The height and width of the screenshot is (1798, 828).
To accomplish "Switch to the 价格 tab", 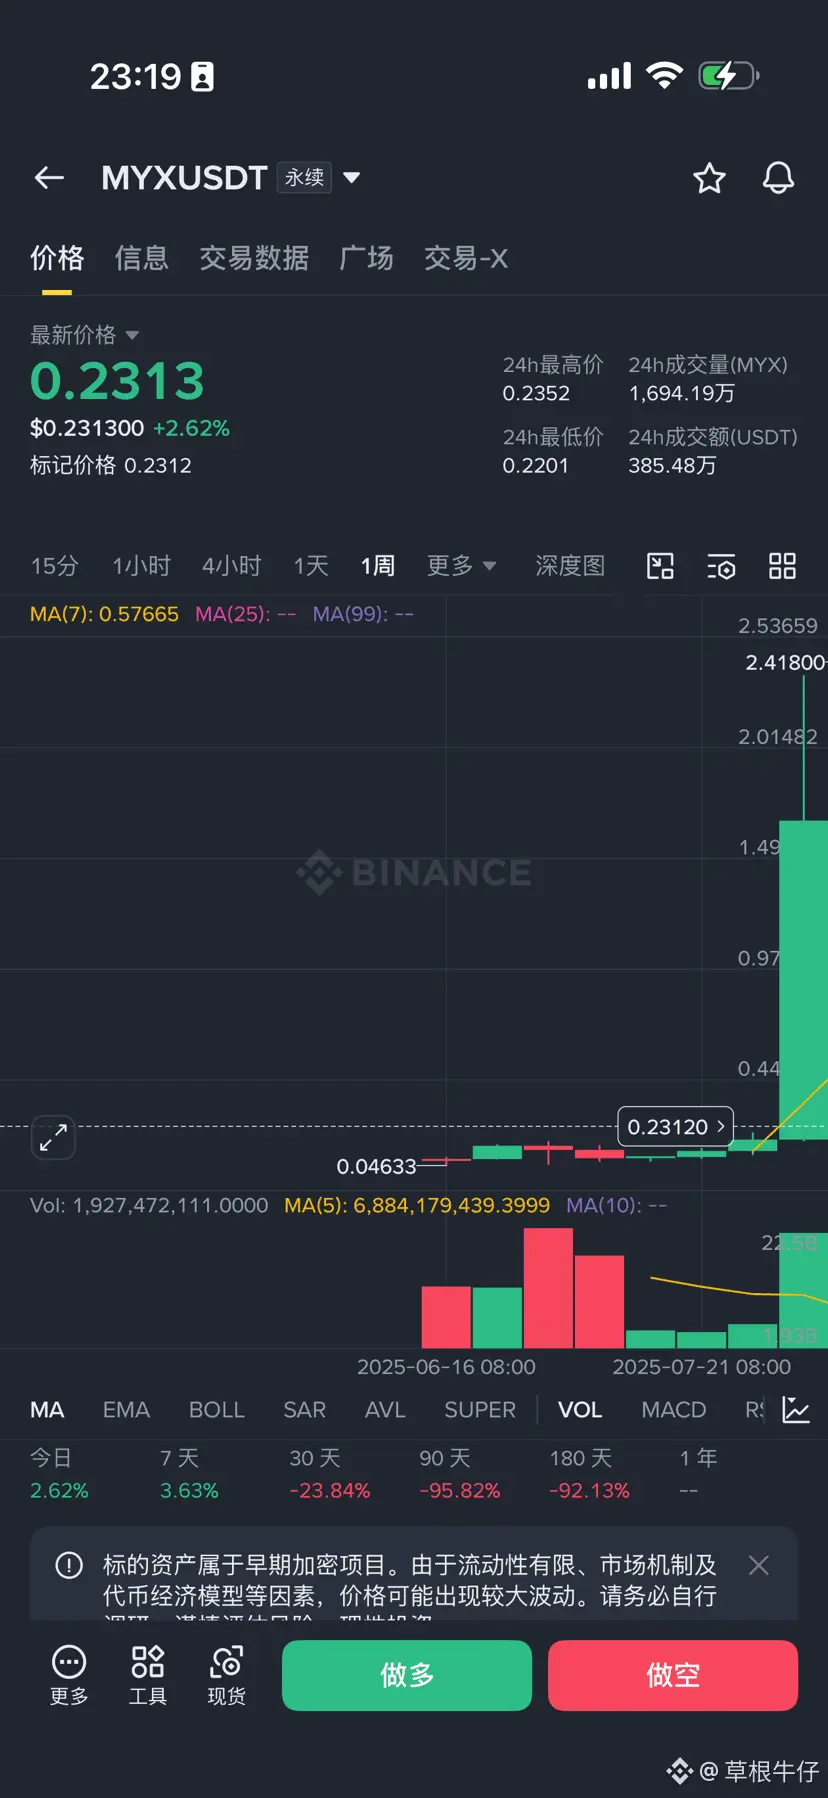I will [57, 258].
